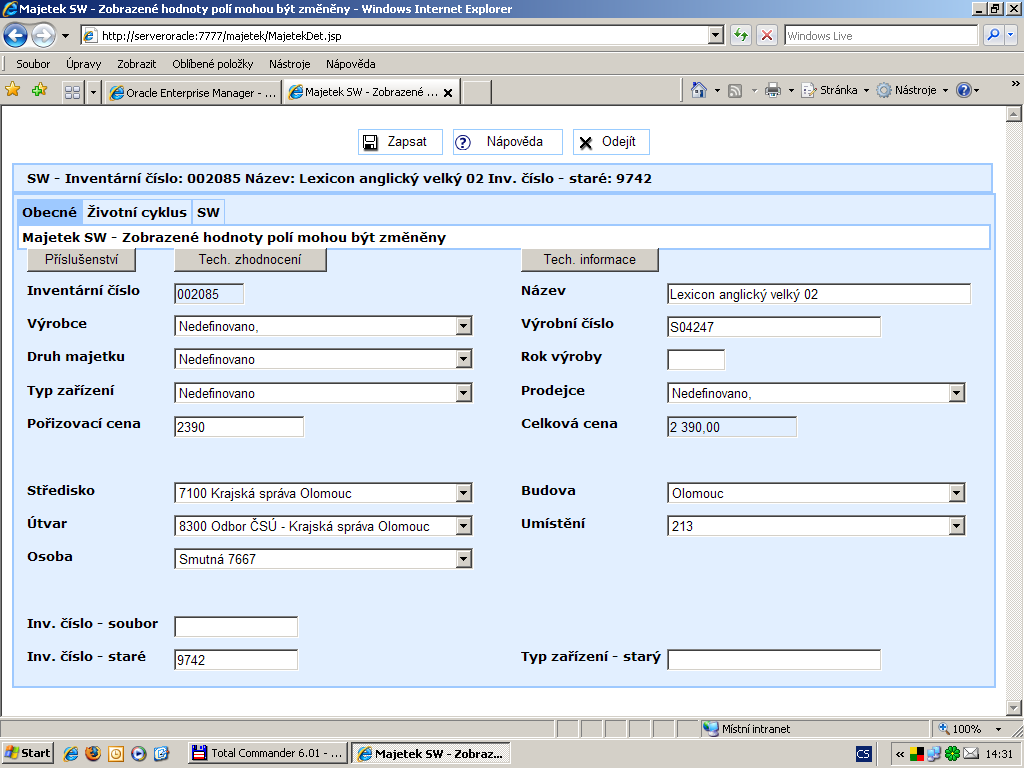Open the Quick Tabs grid icon
Image resolution: width=1024 pixels, height=768 pixels.
pyautogui.click(x=72, y=92)
